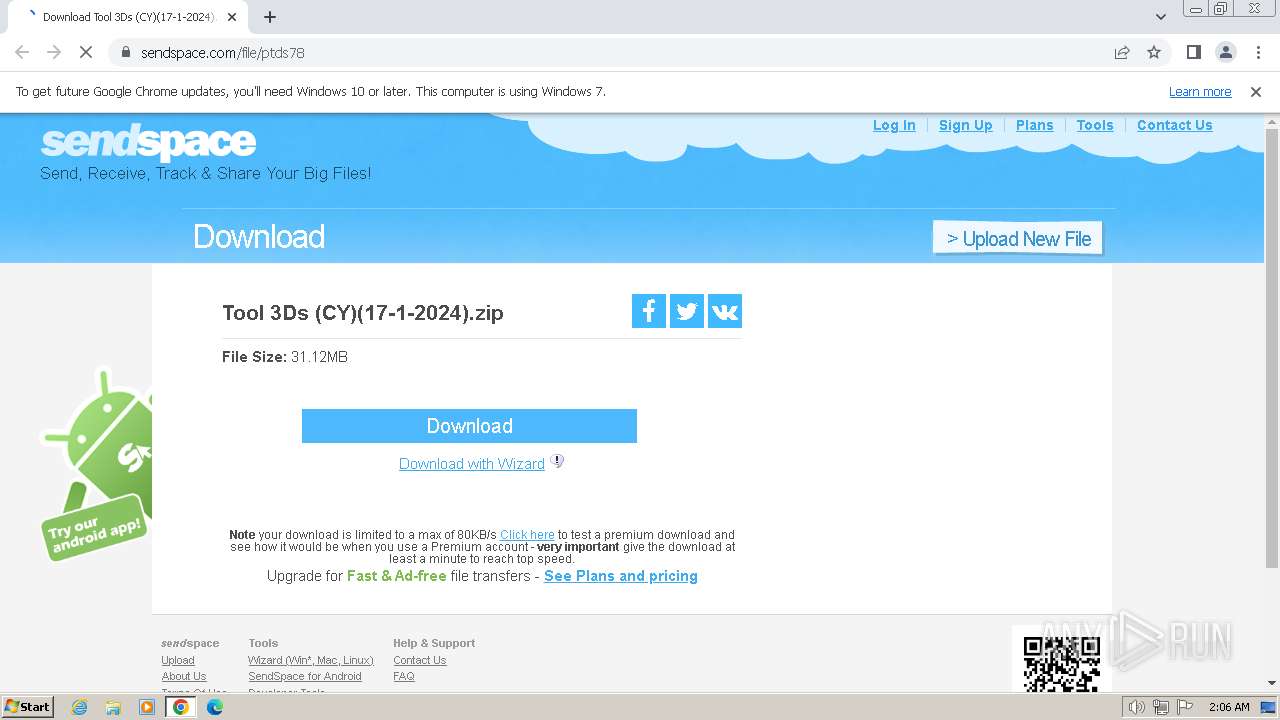This screenshot has width=1280, height=720.
Task: Open the Chrome profile menu
Action: [1225, 52]
